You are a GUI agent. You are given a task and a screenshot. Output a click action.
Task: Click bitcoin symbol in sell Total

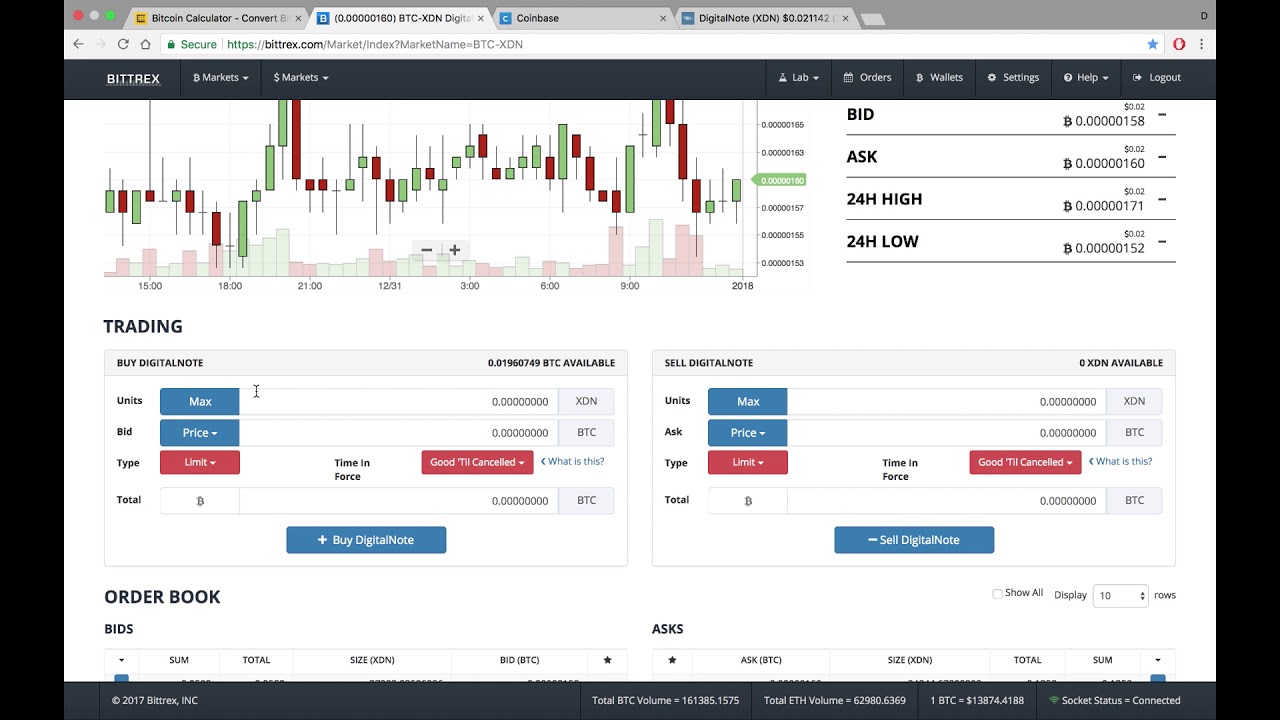coord(748,501)
